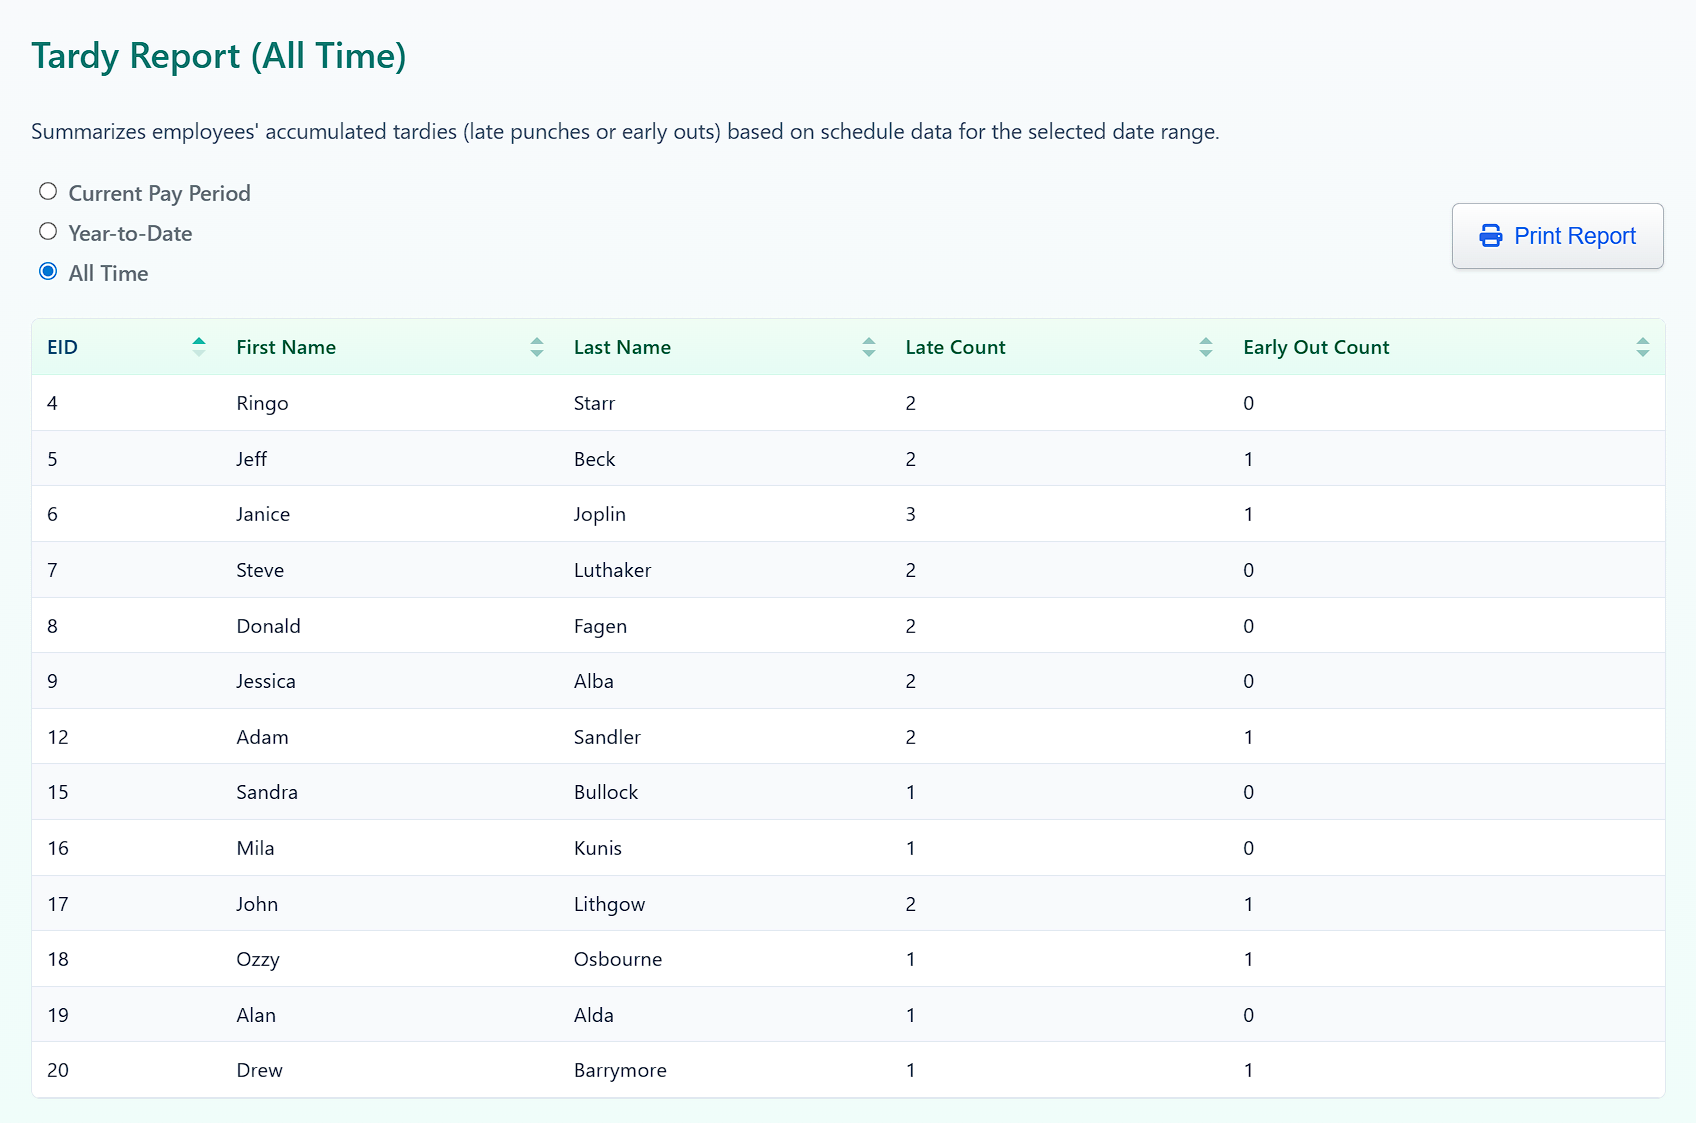Click Janice in the First Name column
Image resolution: width=1696 pixels, height=1123 pixels.
tap(263, 514)
